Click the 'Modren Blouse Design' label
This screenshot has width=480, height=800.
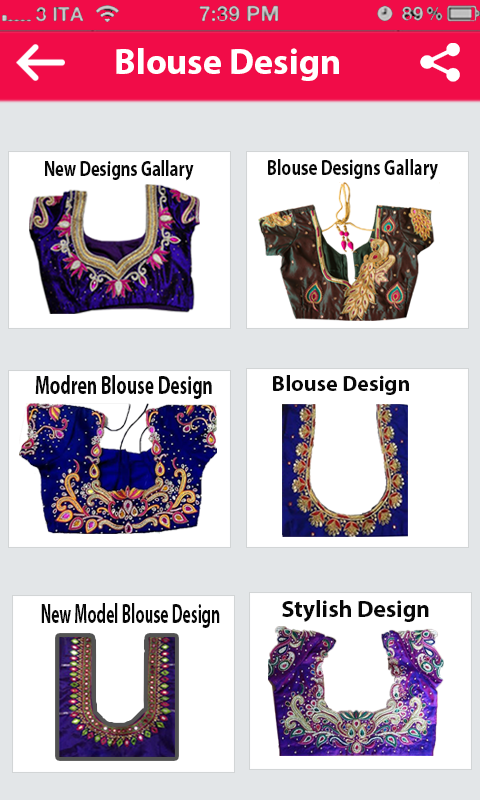(x=123, y=386)
